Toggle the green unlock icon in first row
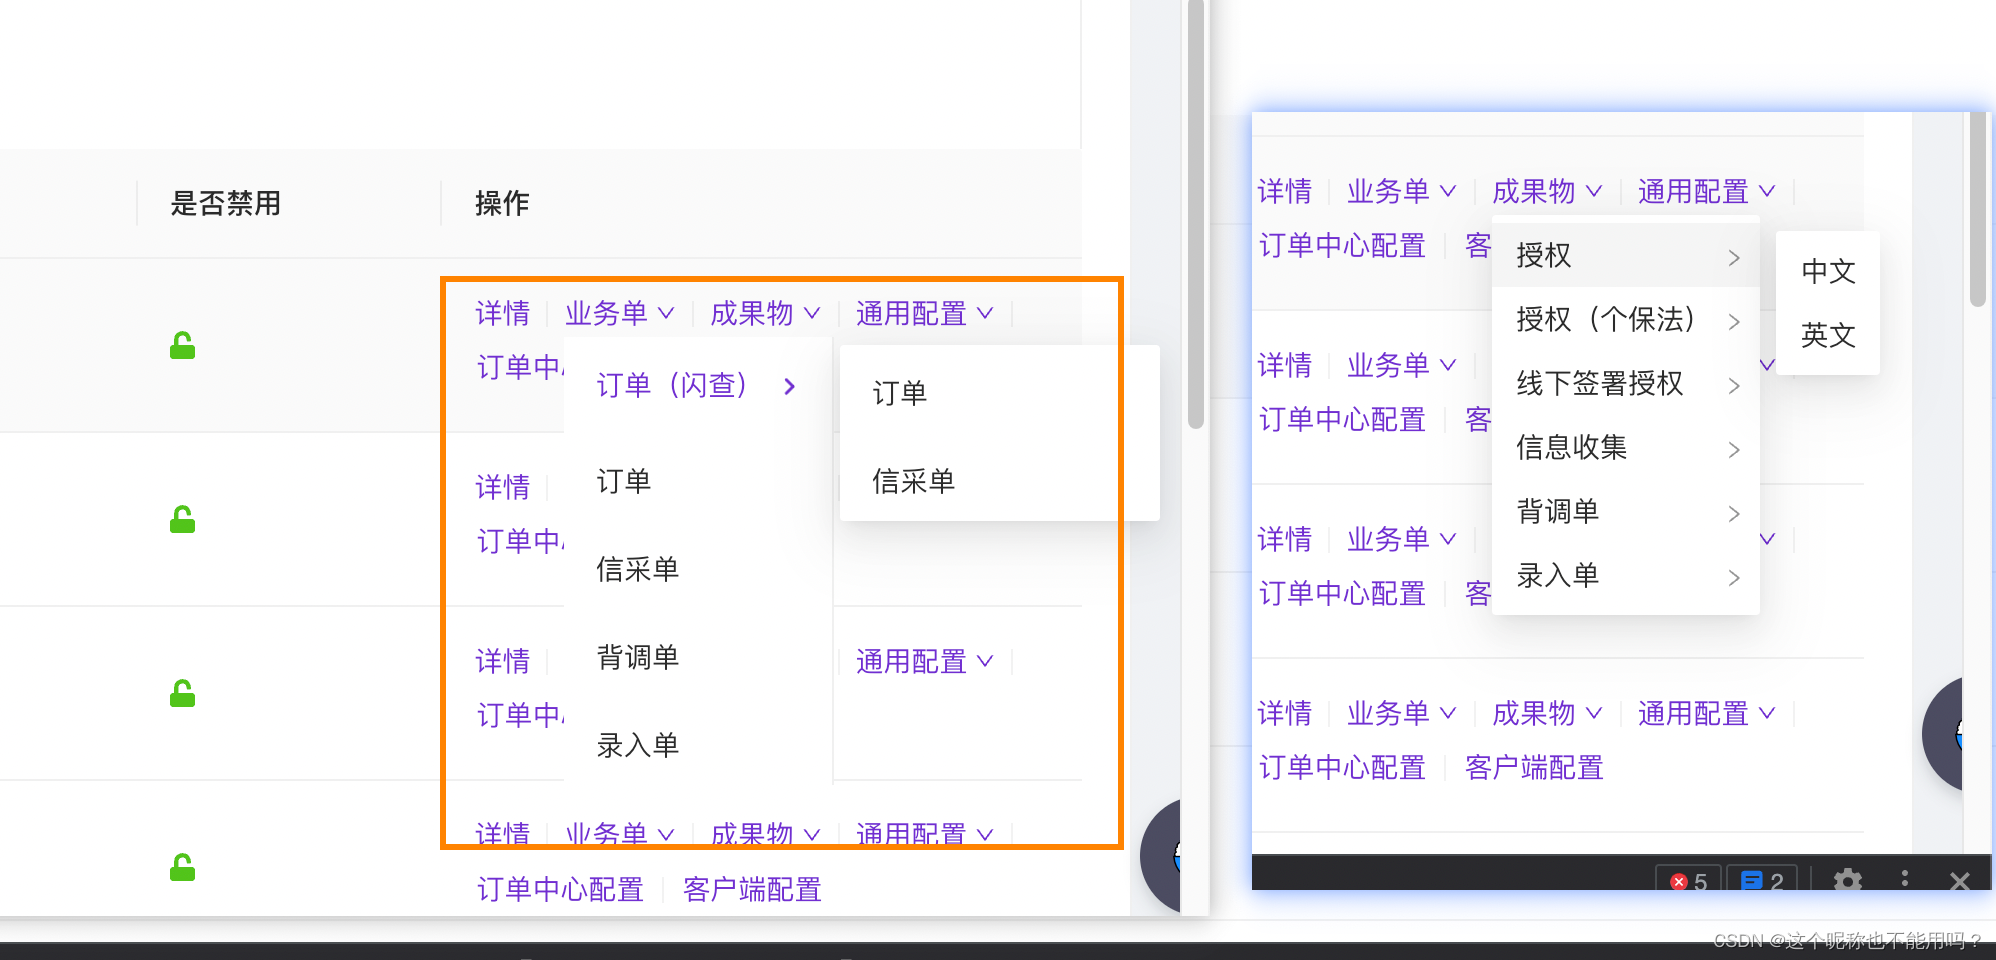The height and width of the screenshot is (960, 1996). click(x=182, y=344)
